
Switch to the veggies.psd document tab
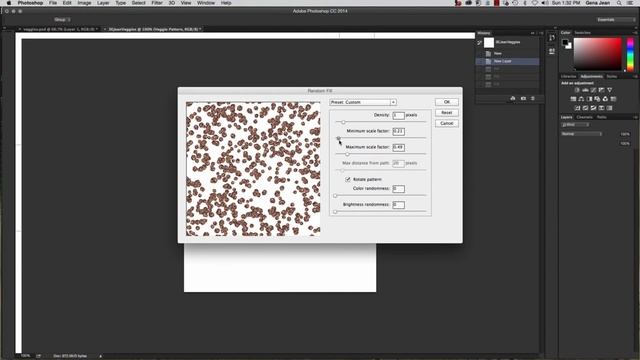coord(60,29)
